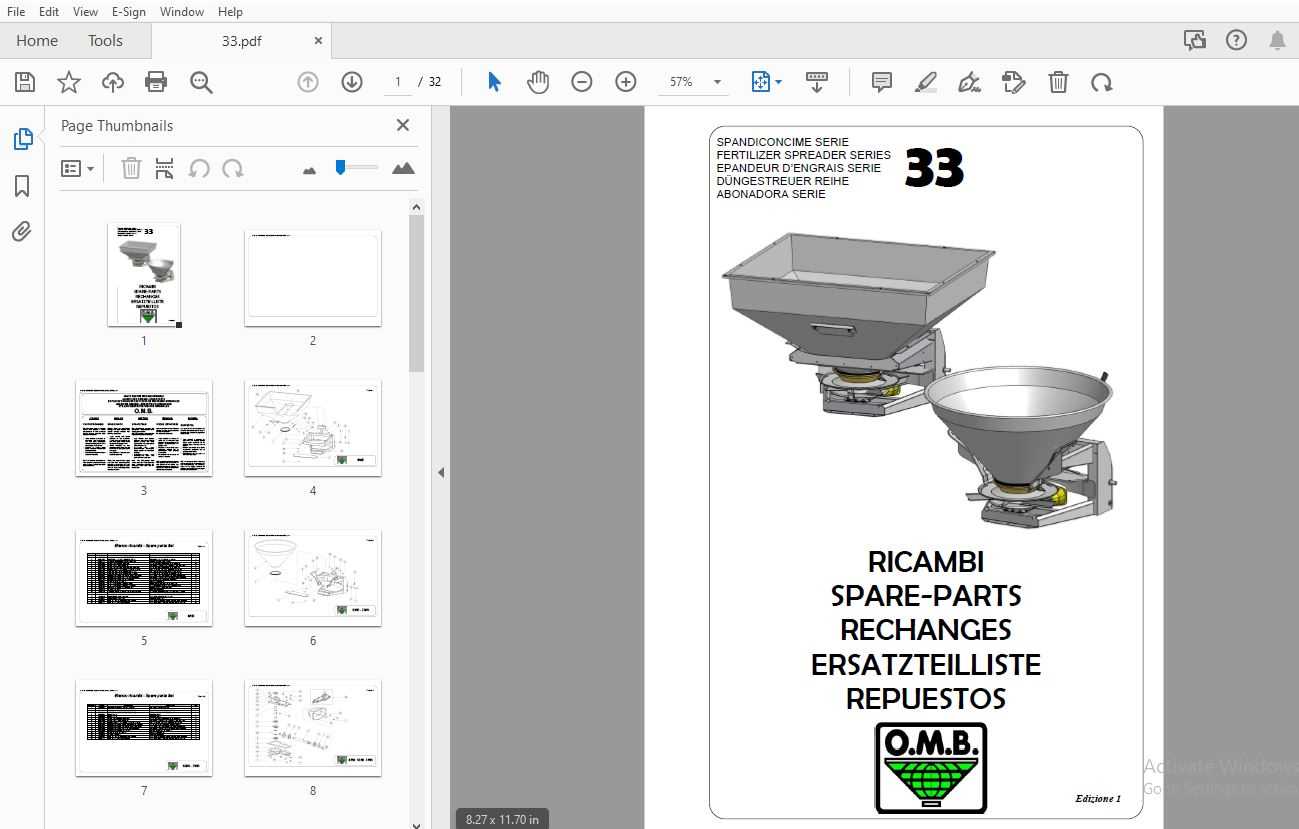This screenshot has width=1299, height=829.
Task: Switch to the Tools tab
Action: coord(105,41)
